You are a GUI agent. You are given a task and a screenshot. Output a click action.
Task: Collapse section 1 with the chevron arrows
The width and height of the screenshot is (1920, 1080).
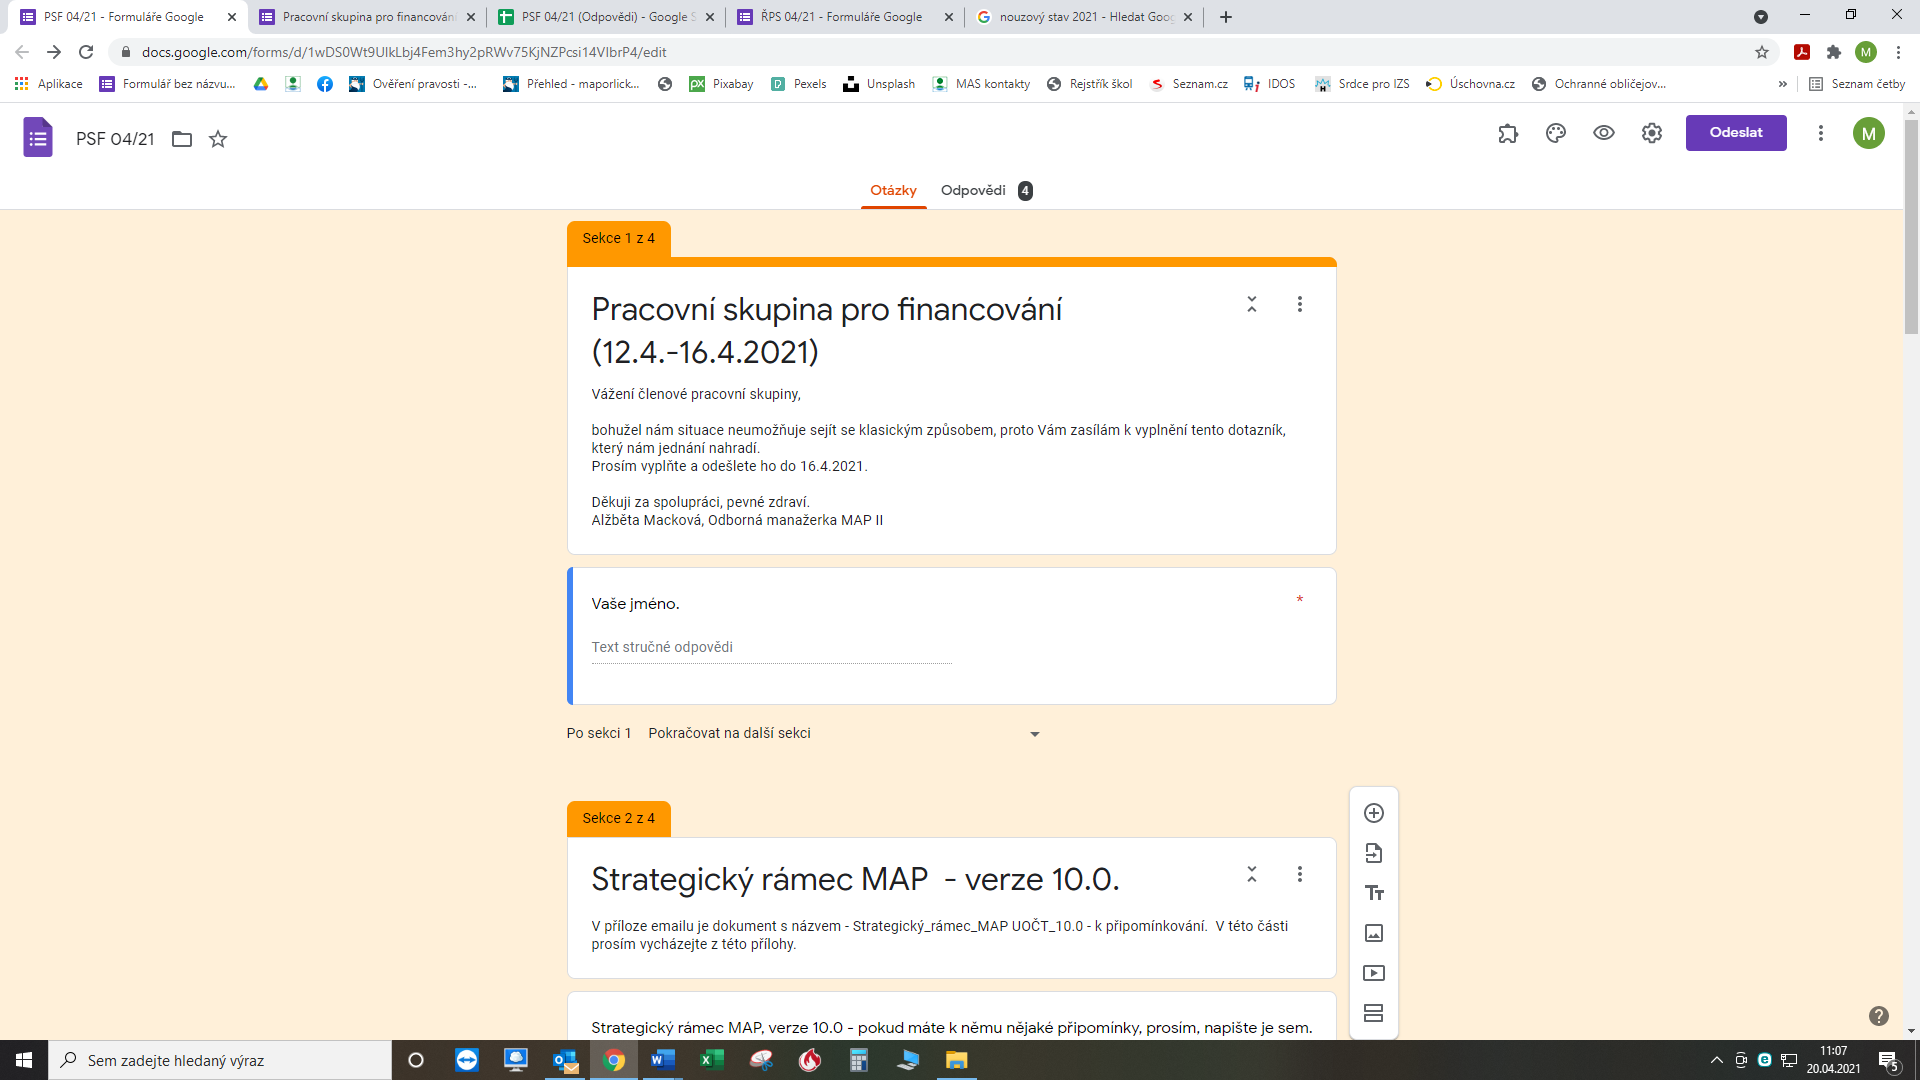(x=1252, y=304)
